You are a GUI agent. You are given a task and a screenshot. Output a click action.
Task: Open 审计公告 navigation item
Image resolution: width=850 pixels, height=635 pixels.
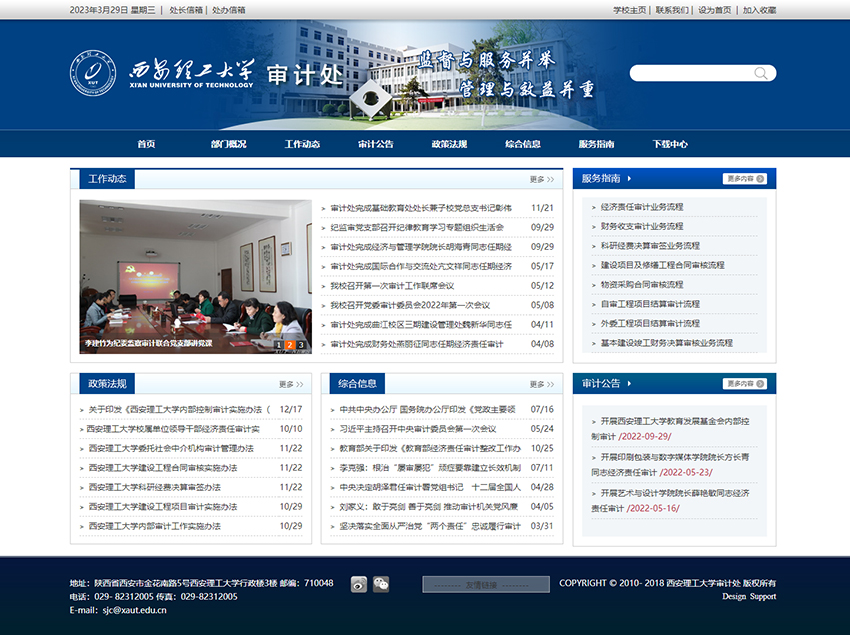tap(376, 144)
